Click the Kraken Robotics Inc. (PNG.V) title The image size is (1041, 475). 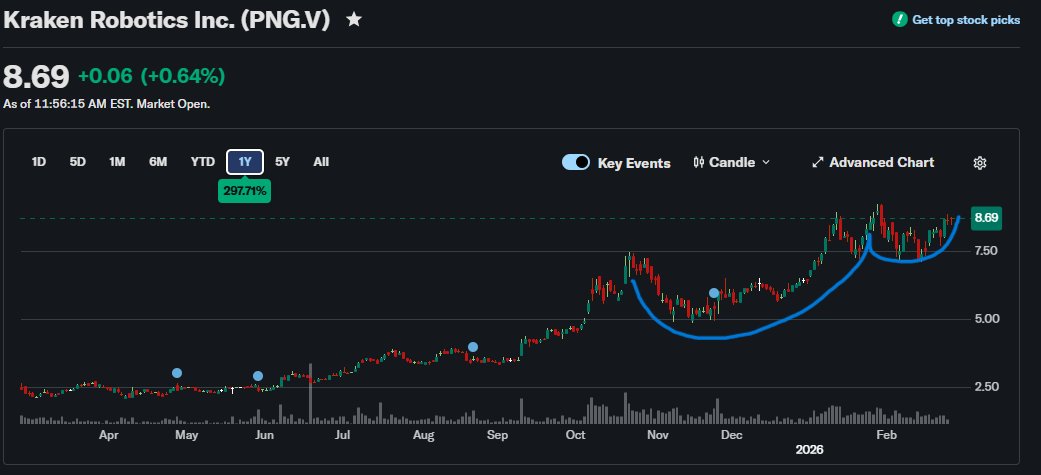pos(167,21)
